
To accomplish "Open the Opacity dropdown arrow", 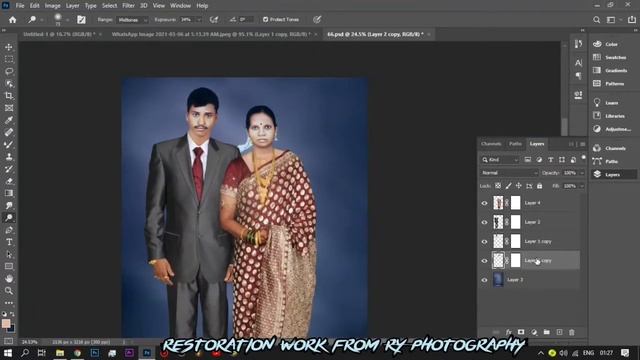I will tap(582, 173).
